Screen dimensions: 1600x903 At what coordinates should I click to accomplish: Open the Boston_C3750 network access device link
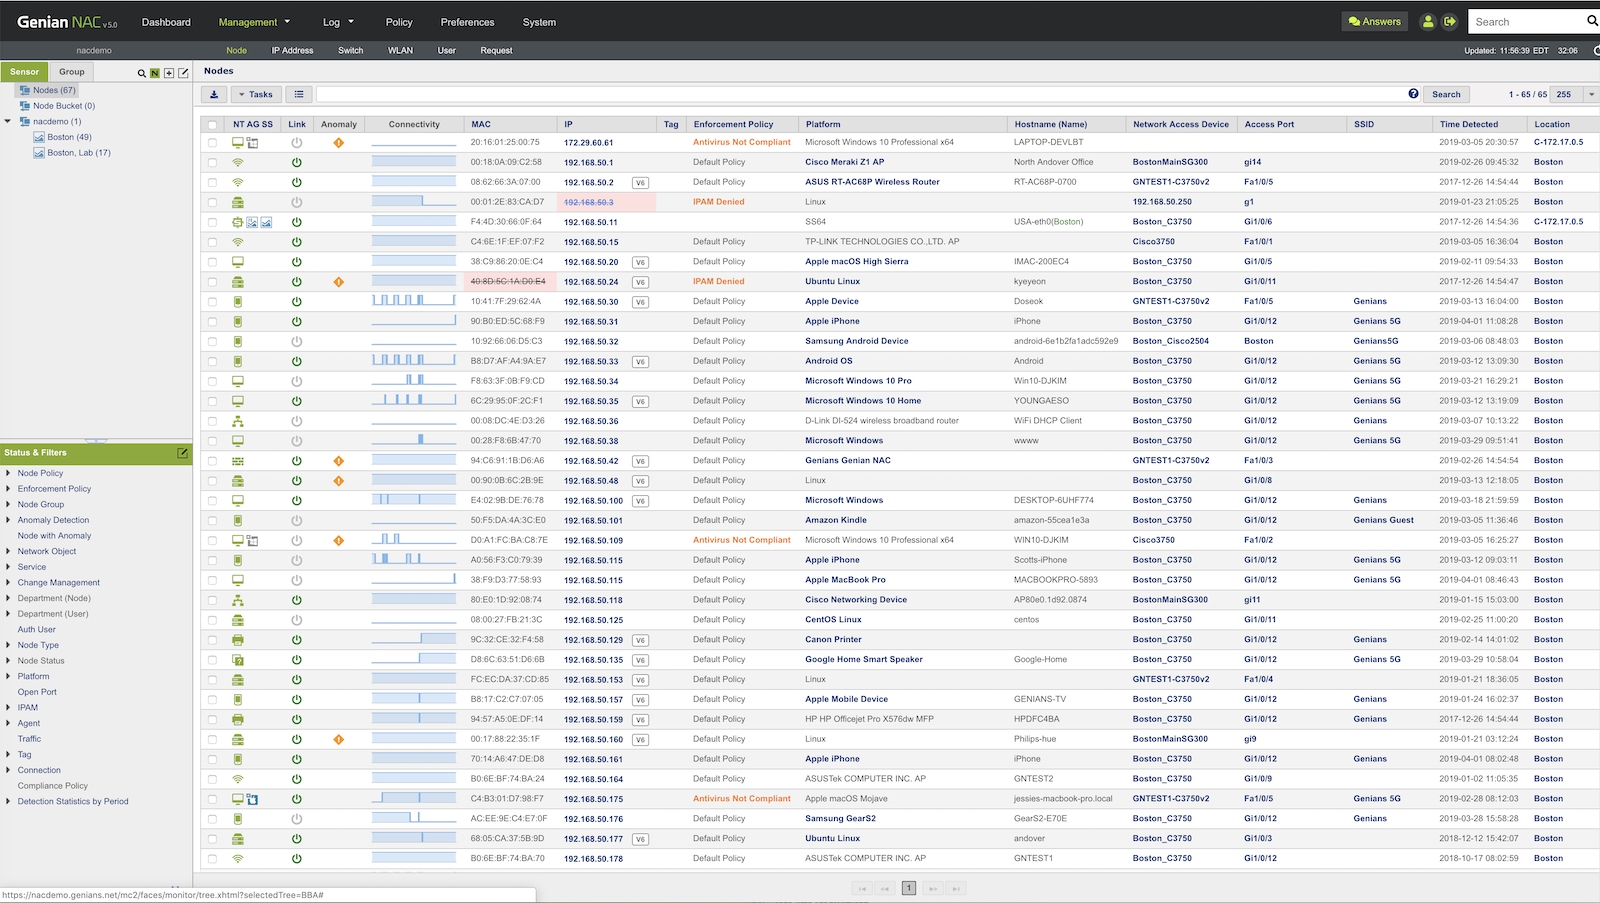click(x=1162, y=221)
